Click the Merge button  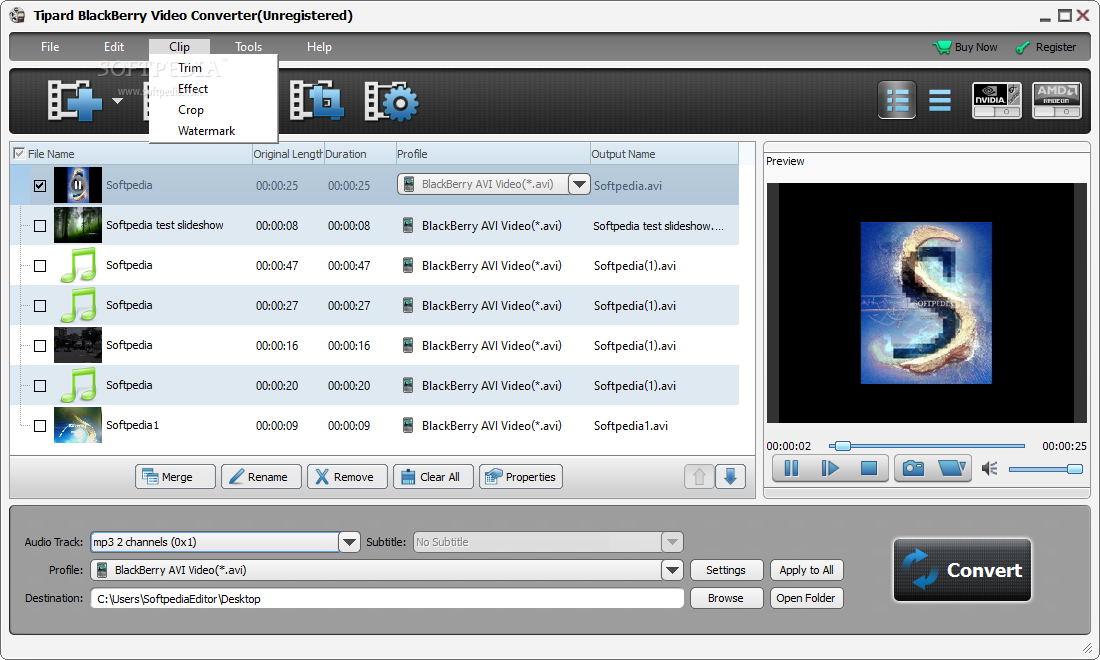click(175, 477)
